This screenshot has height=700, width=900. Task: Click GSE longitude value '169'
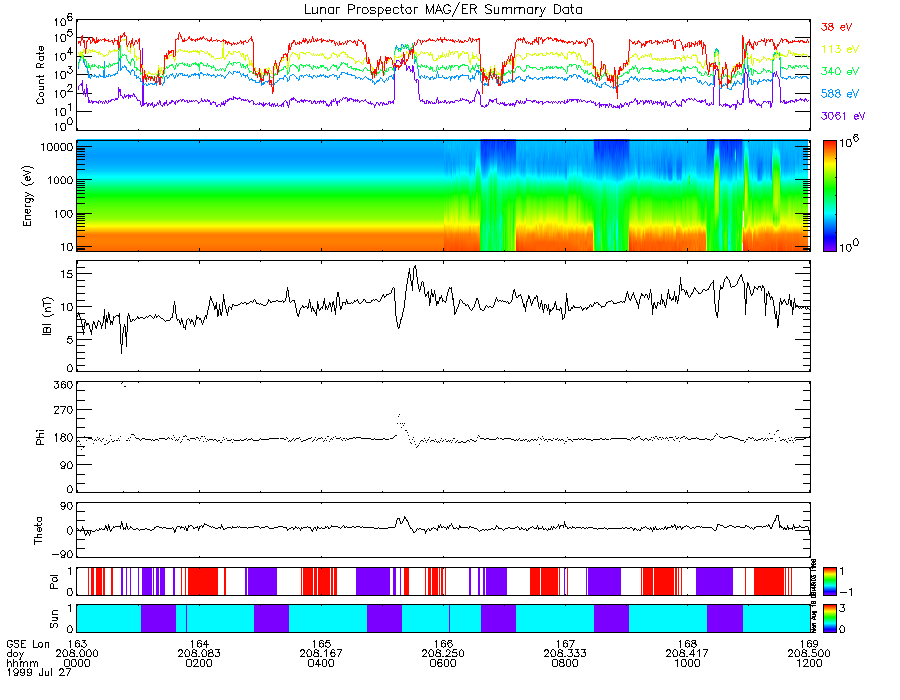(x=809, y=644)
